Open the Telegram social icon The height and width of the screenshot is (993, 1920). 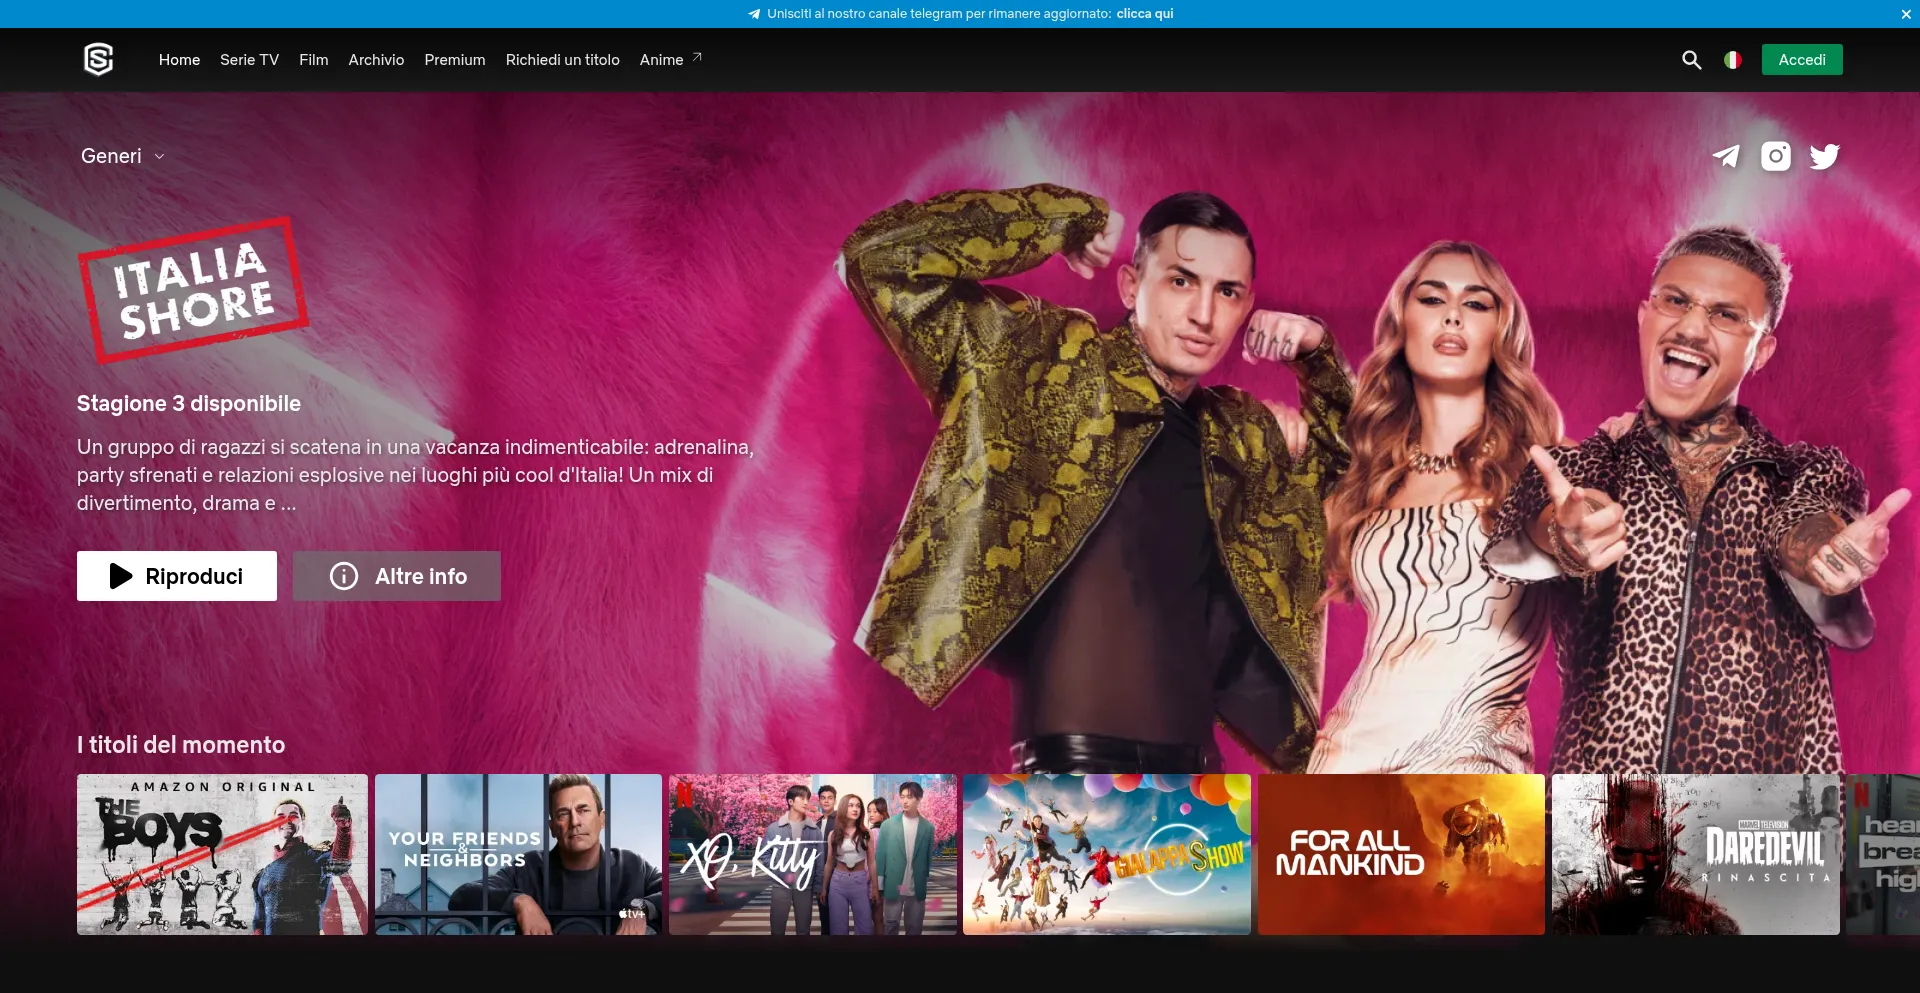1726,156
